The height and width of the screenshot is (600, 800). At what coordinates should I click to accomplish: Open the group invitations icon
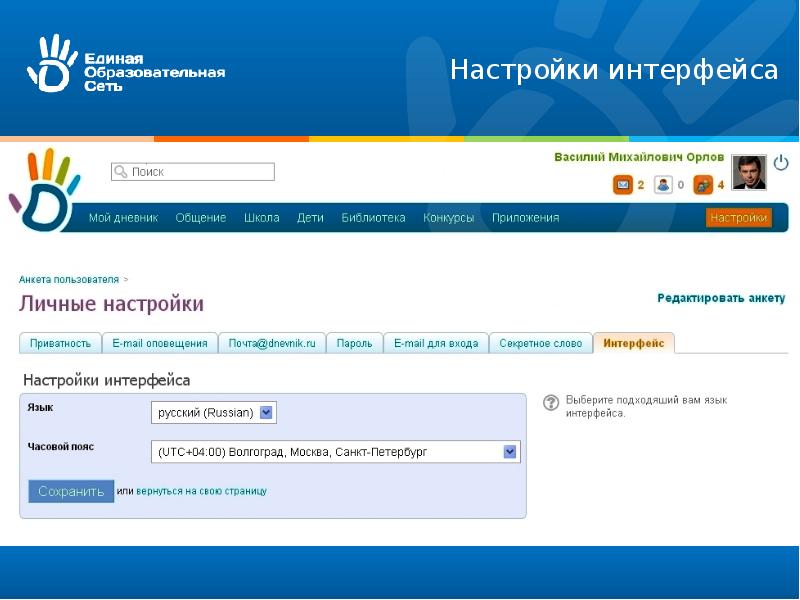[703, 185]
